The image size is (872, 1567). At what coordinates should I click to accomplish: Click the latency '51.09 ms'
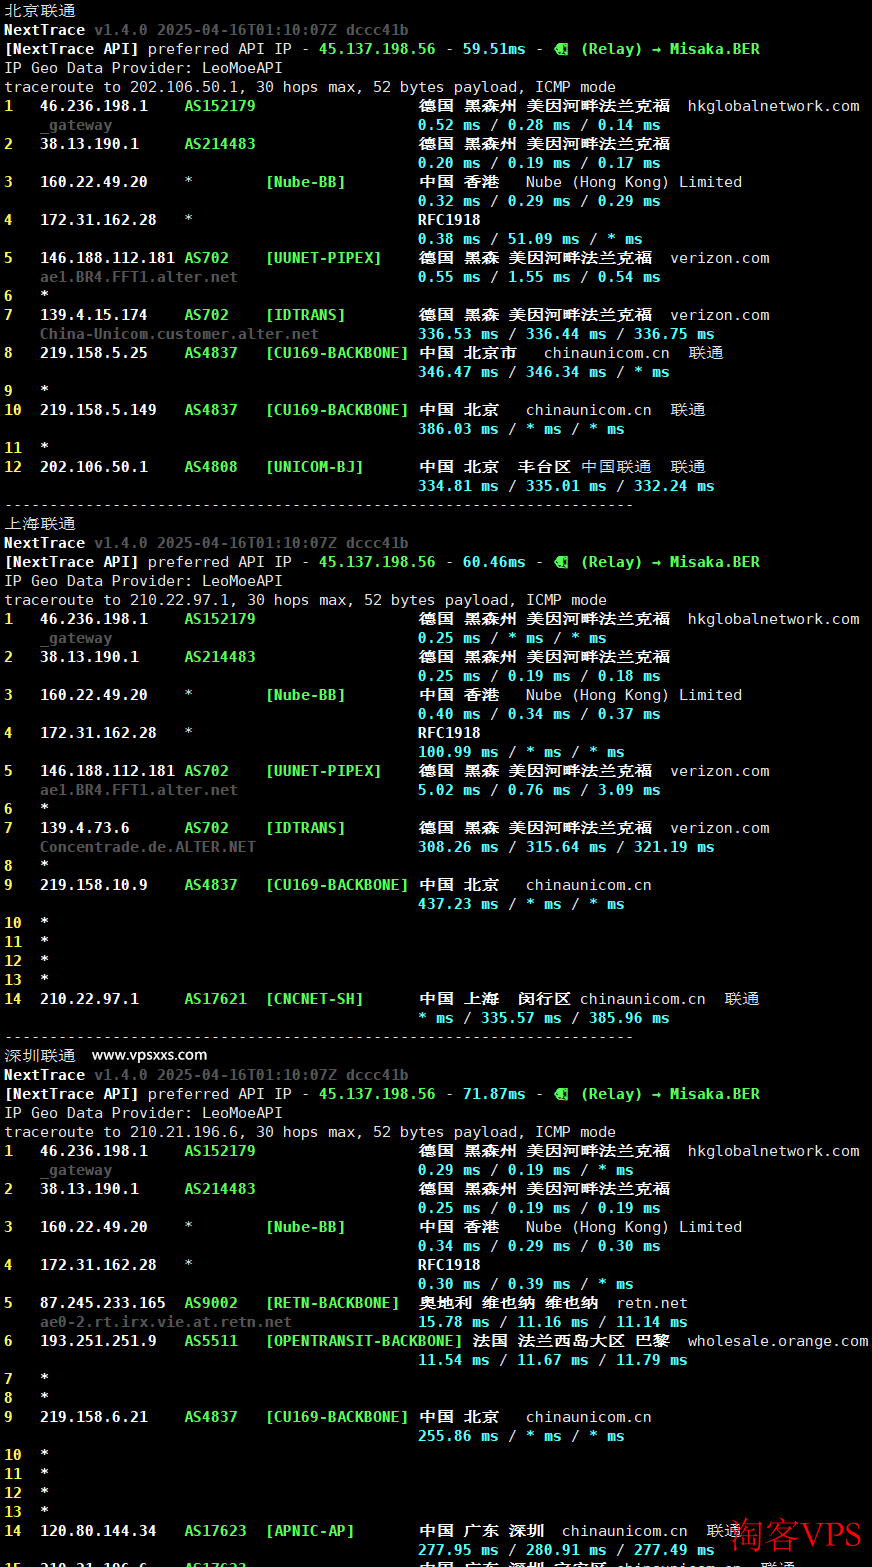544,239
